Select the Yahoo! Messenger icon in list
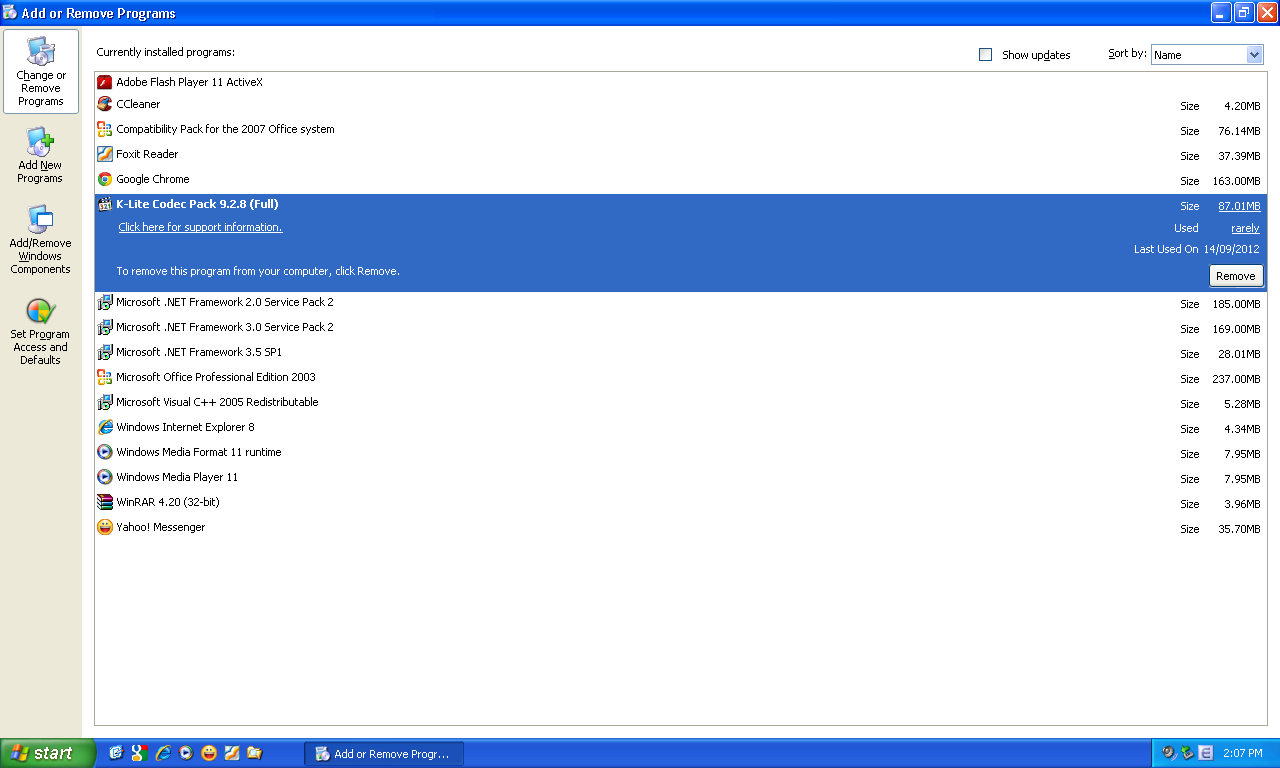This screenshot has width=1280, height=768. pyautogui.click(x=105, y=527)
